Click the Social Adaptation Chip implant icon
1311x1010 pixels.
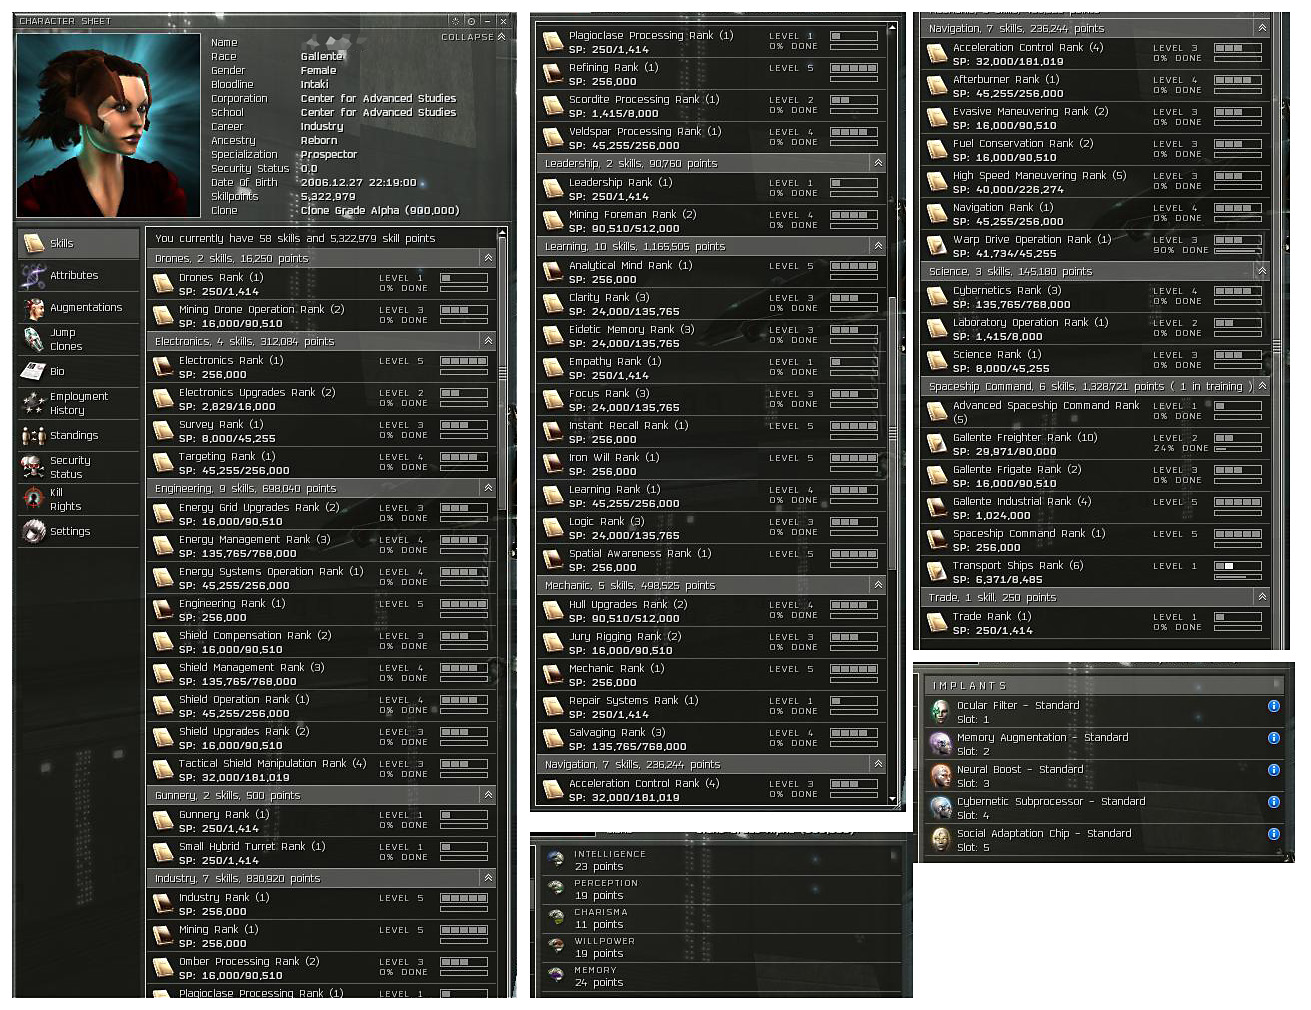click(940, 839)
